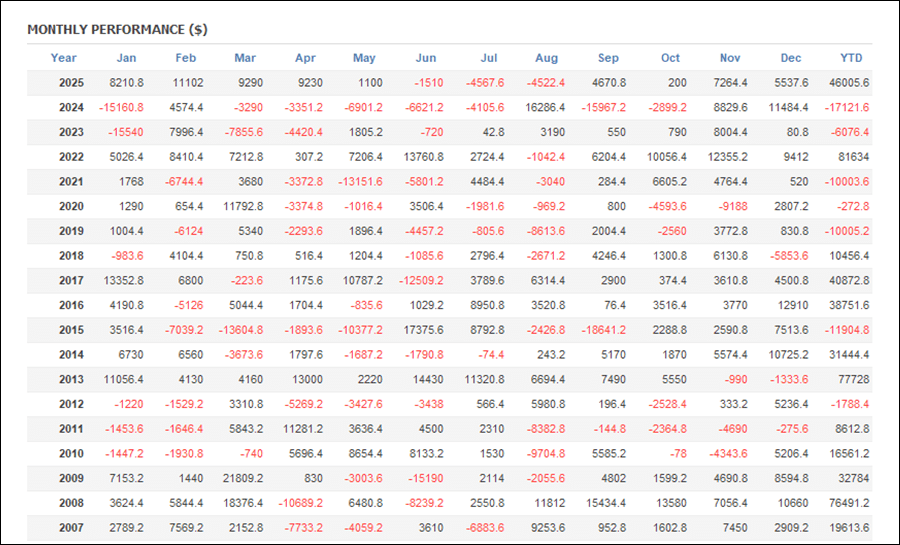Select the YTD column header
This screenshot has width=900, height=545.
pyautogui.click(x=851, y=58)
